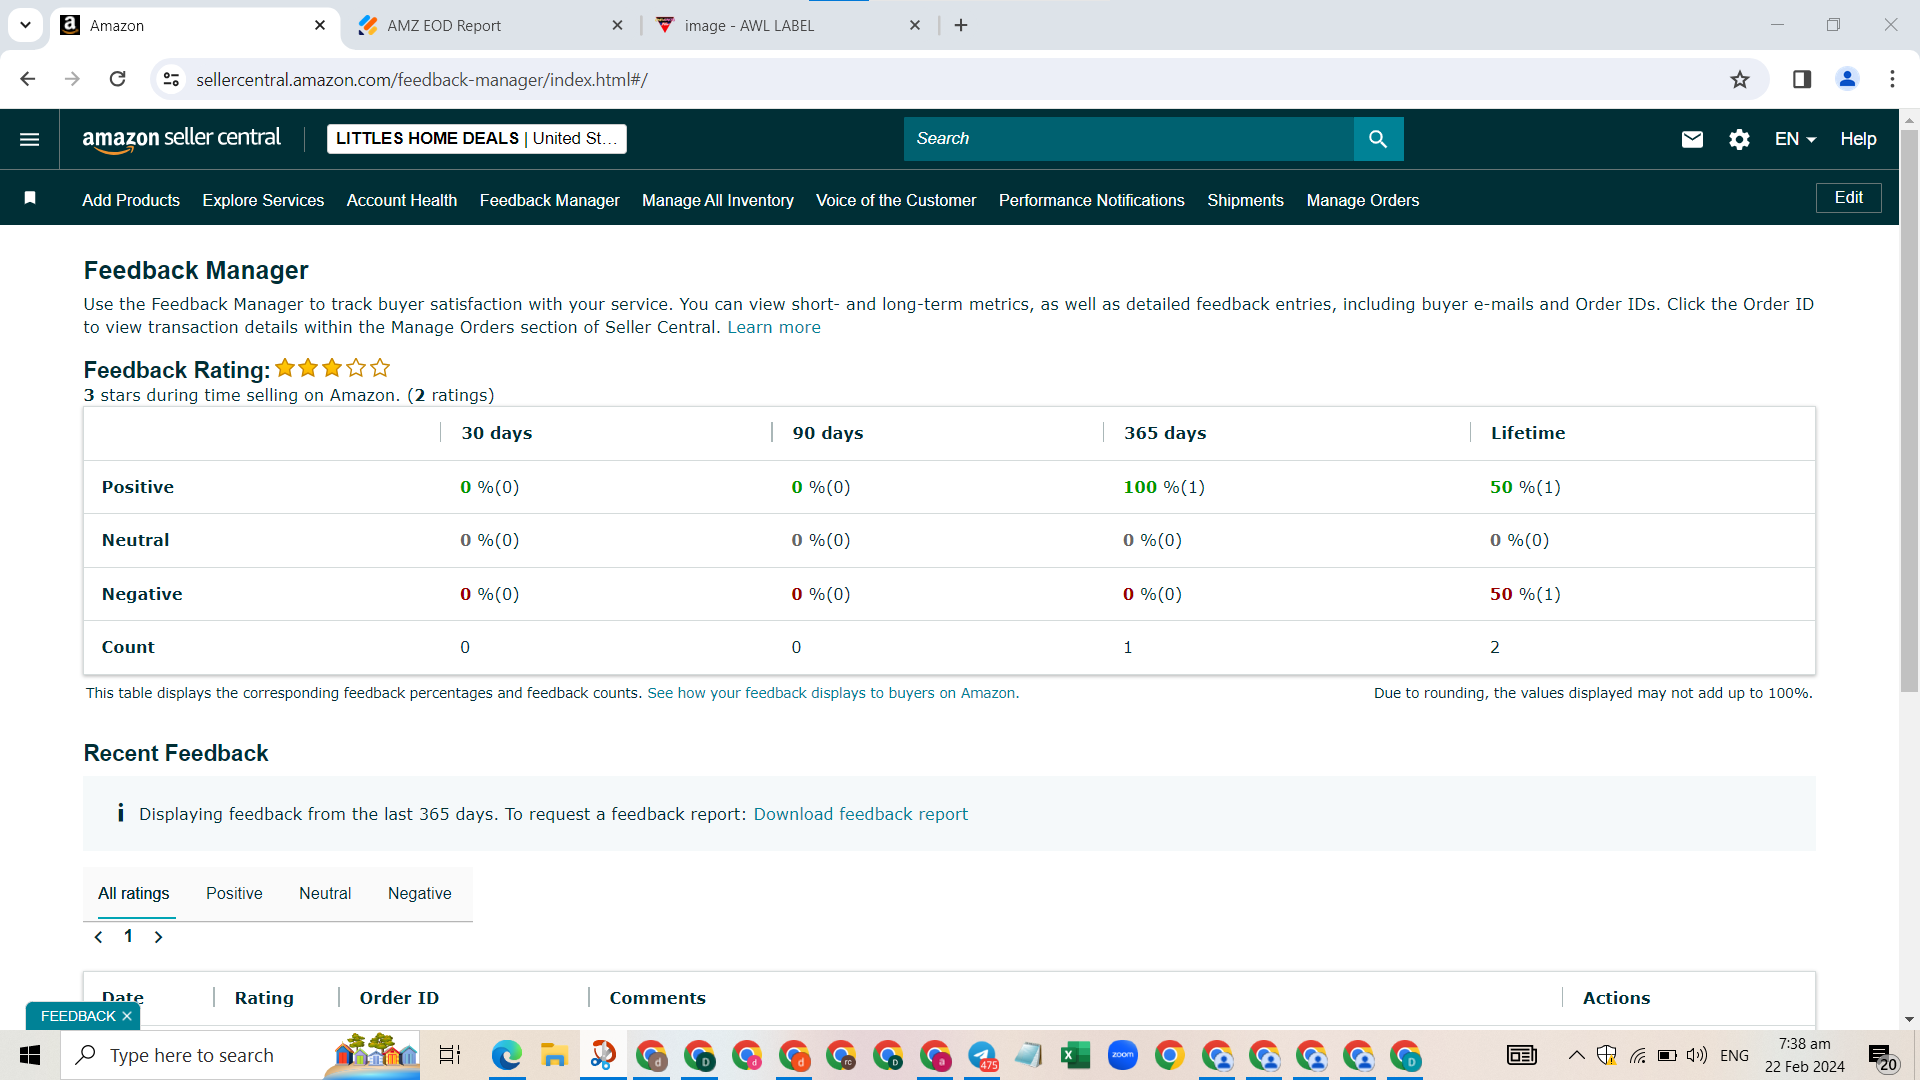The image size is (1920, 1080).
Task: Go to the previous feedback page arrow
Action: (98, 937)
